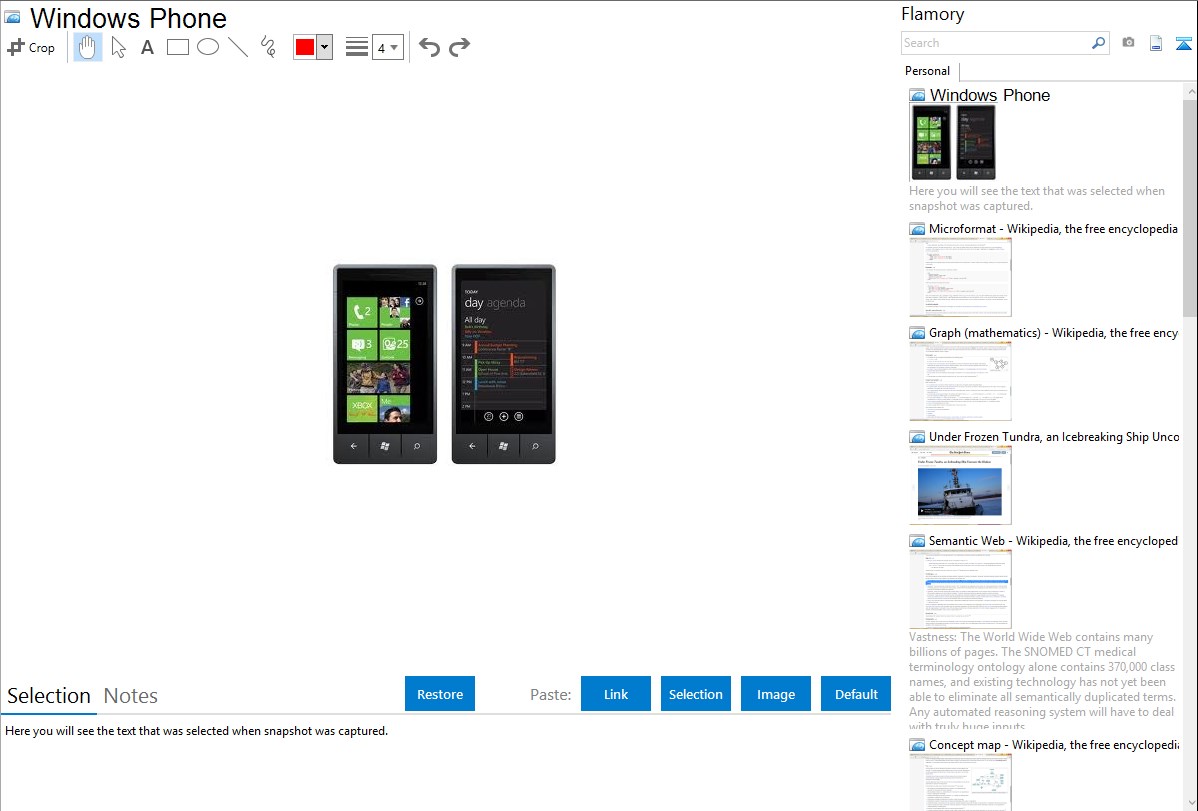
Task: Click the search magnifier icon
Action: 1099,43
